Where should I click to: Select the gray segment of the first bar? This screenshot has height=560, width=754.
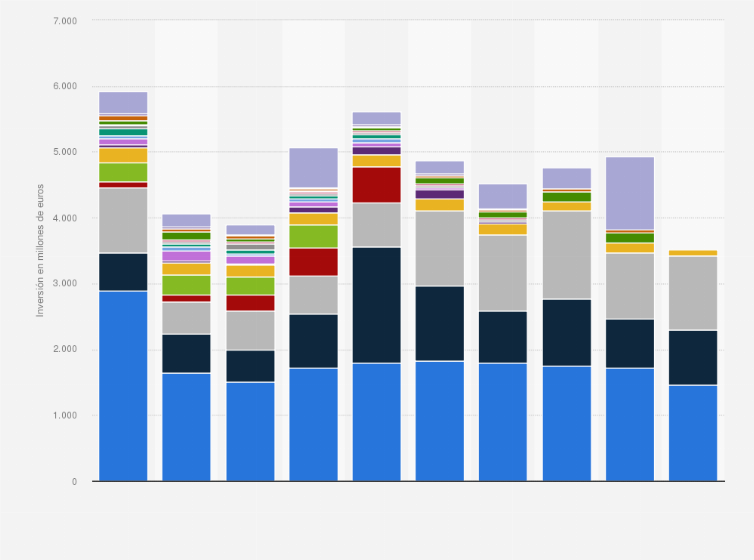123,220
